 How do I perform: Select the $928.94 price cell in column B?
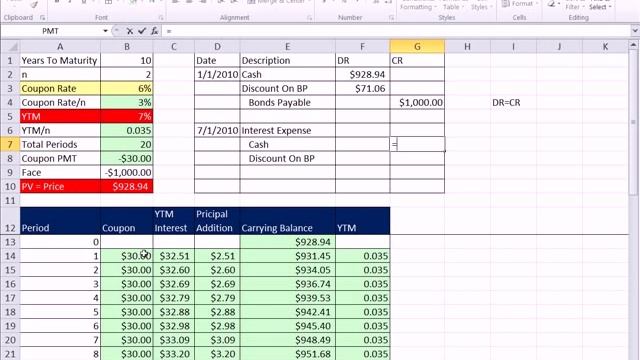tap(127, 187)
